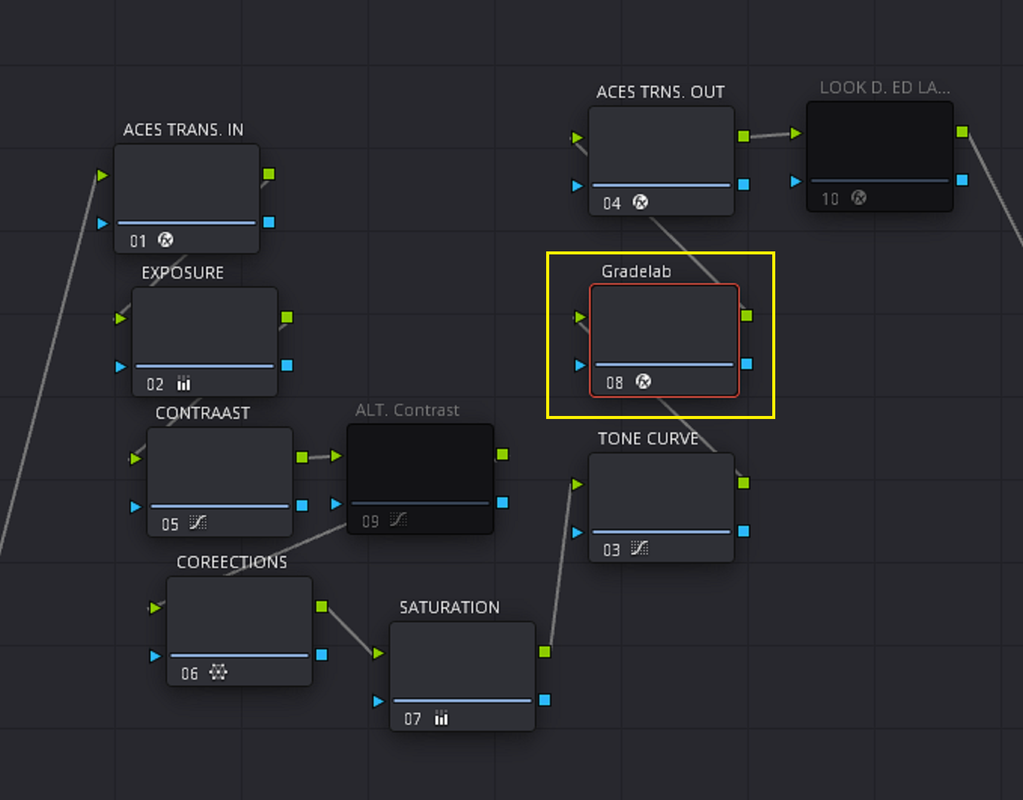1023x800 pixels.
Task: Click the SATURATION node label
Action: point(450,608)
